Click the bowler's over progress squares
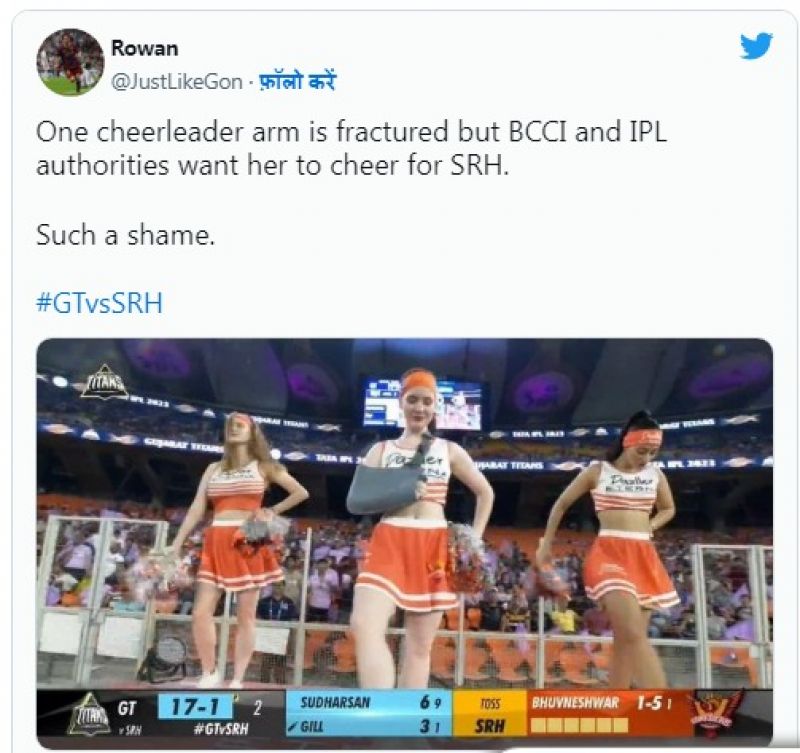Viewport: 800px width, 753px height. [580, 725]
